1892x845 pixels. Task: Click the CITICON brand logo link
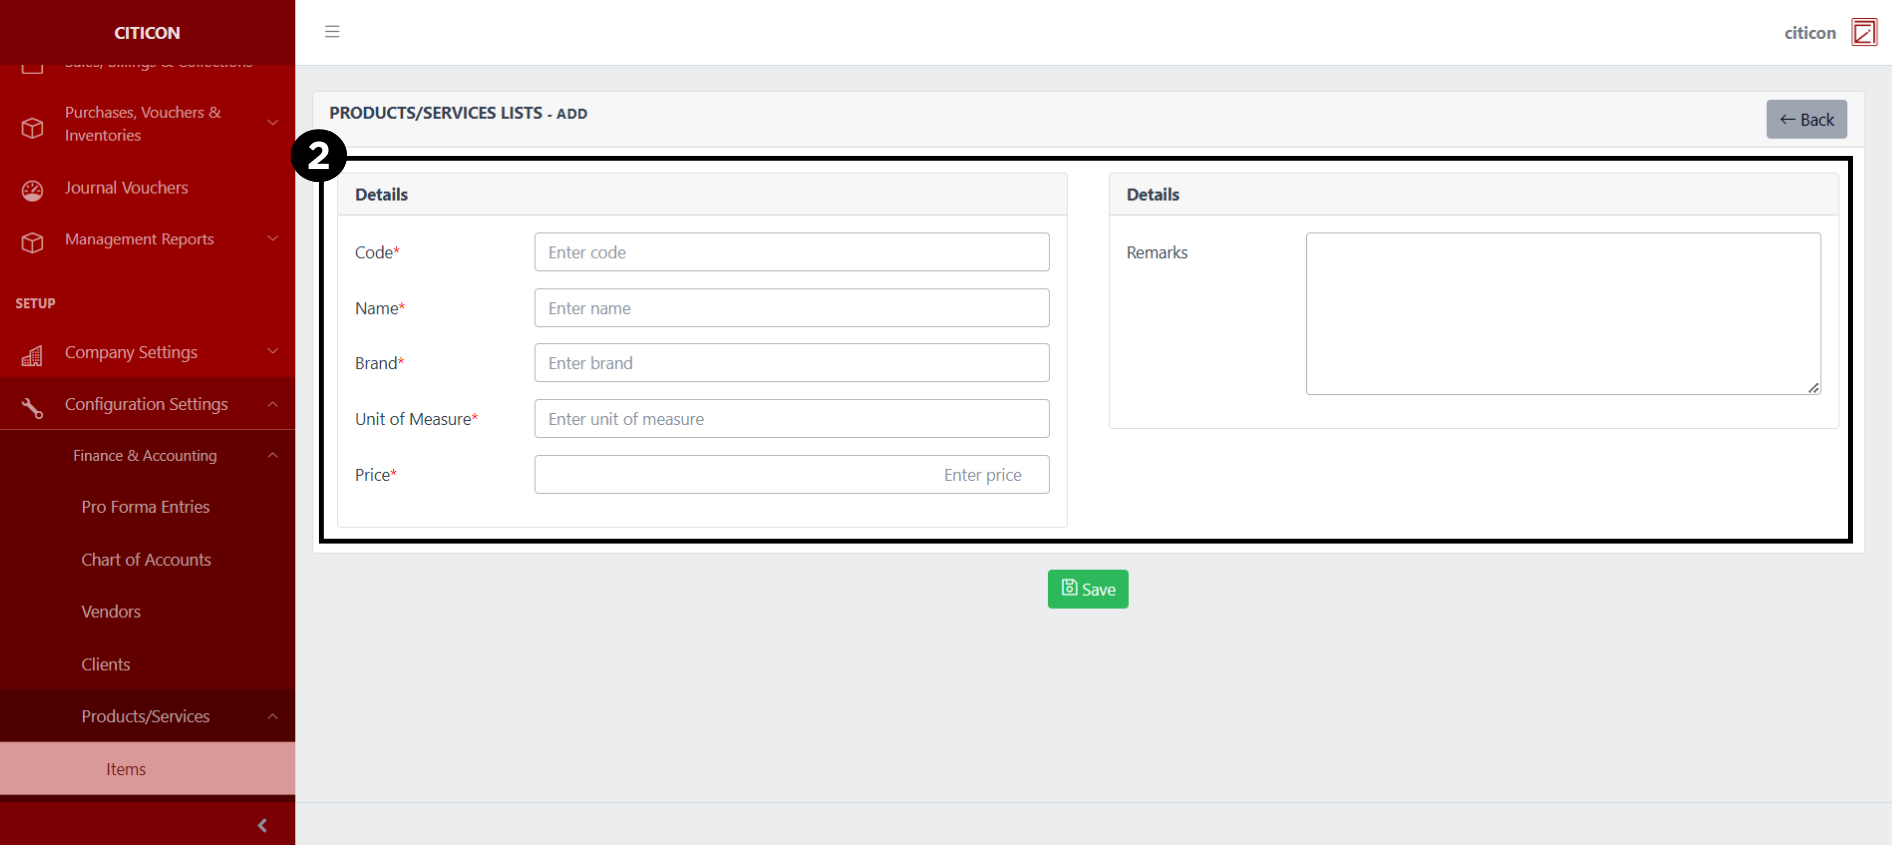147,33
